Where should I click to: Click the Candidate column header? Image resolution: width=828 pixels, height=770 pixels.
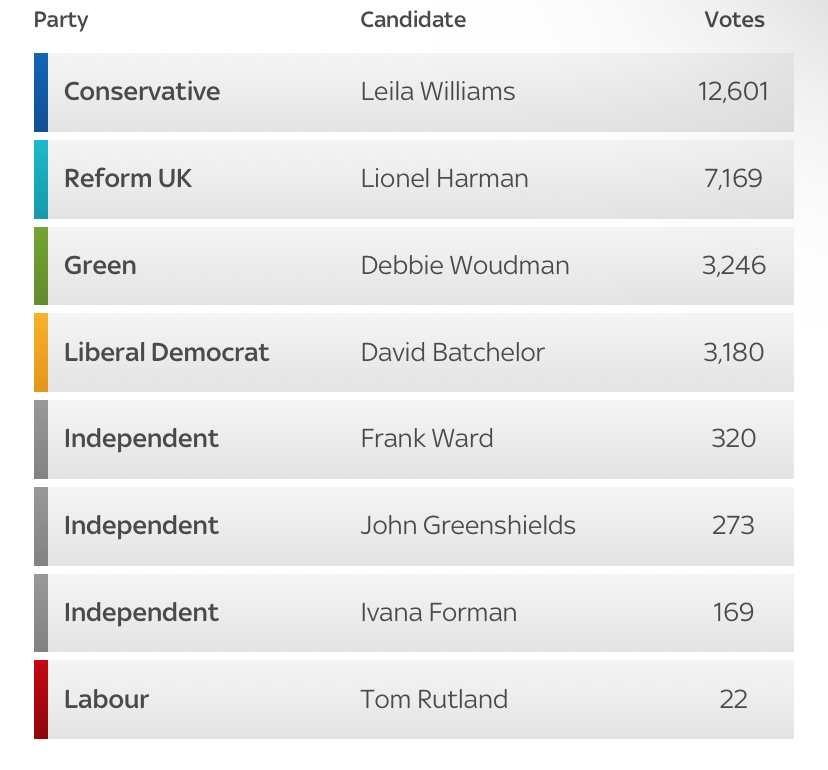pyautogui.click(x=413, y=20)
